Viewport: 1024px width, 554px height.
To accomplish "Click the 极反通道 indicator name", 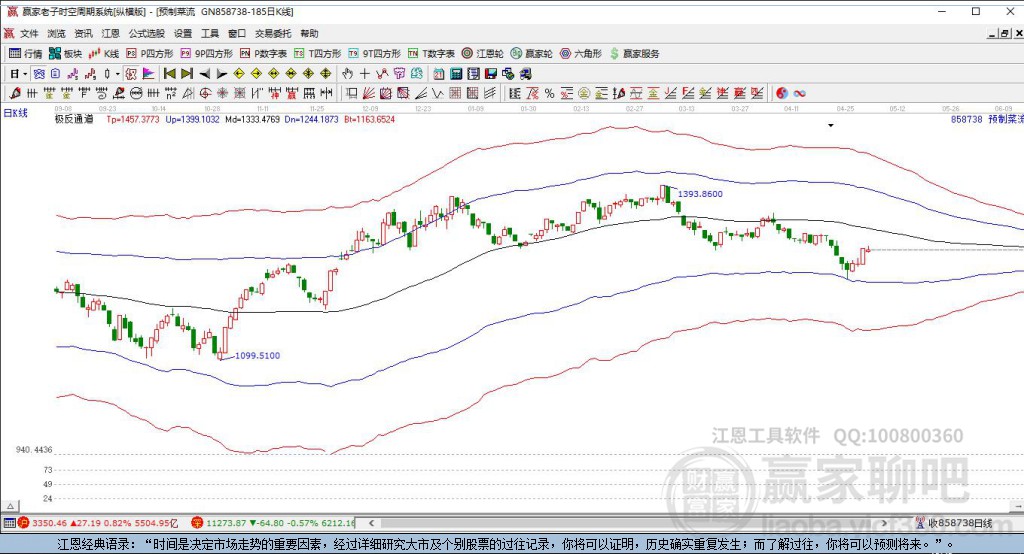I will [x=74, y=119].
